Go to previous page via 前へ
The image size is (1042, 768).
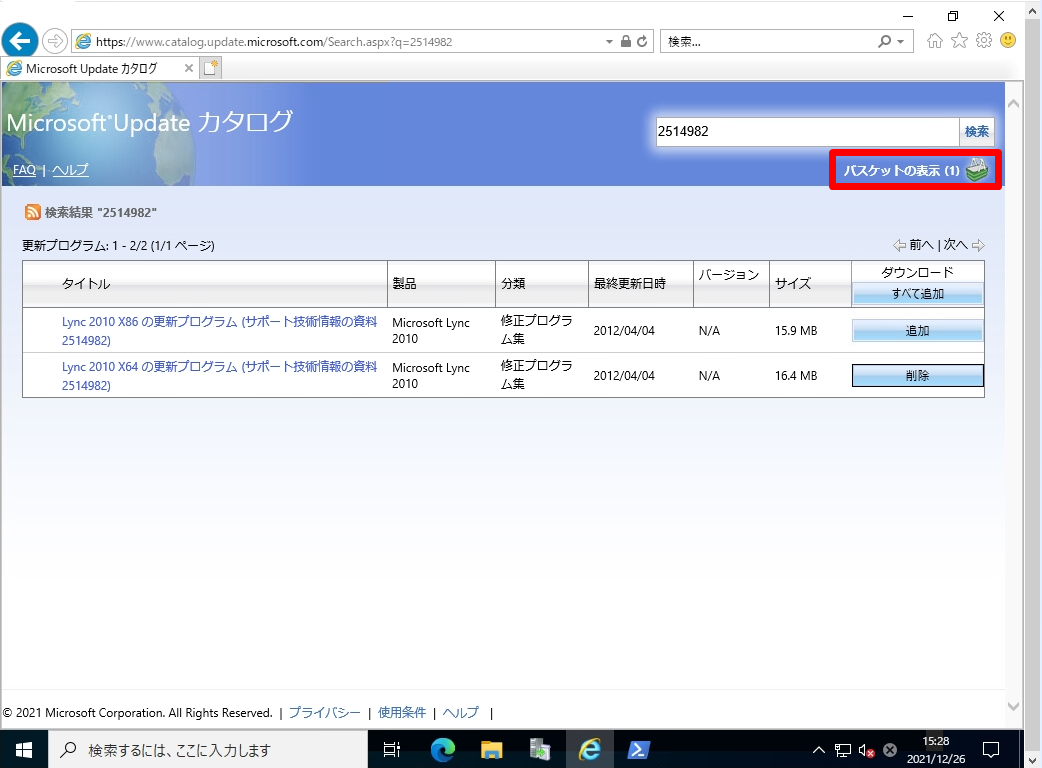920,245
